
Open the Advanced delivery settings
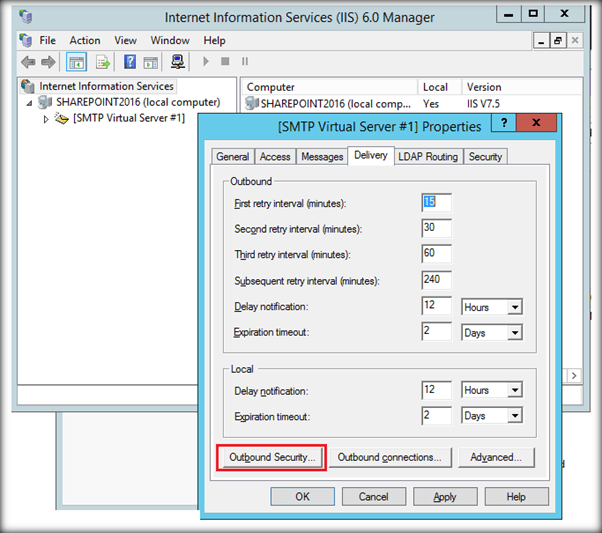(496, 457)
